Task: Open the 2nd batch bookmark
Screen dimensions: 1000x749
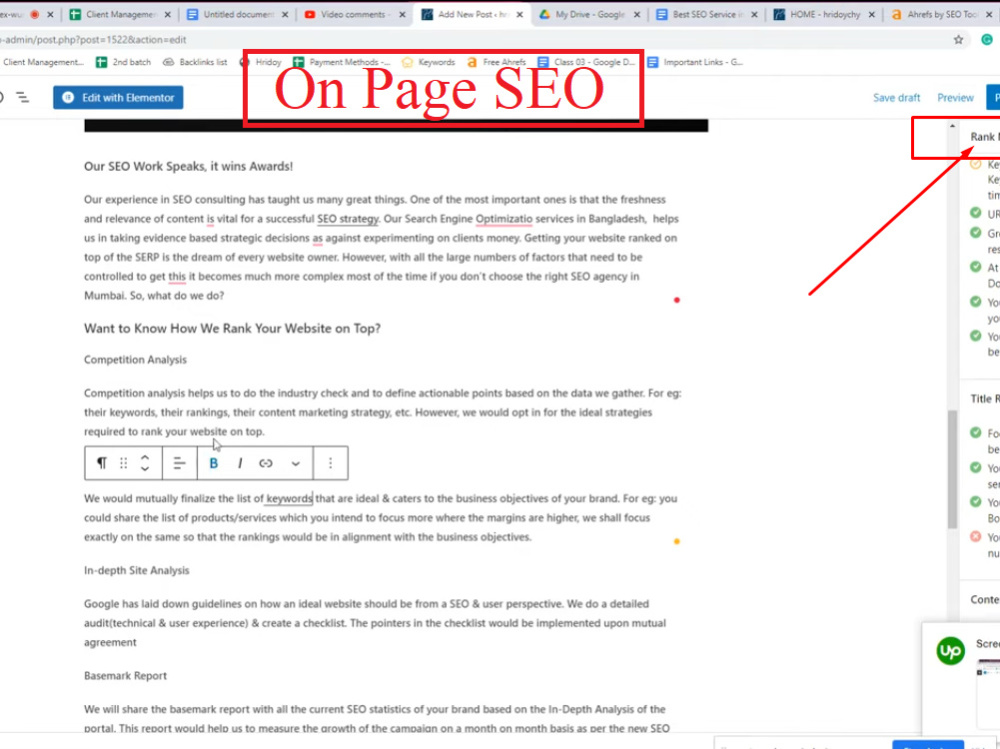Action: click(x=124, y=62)
